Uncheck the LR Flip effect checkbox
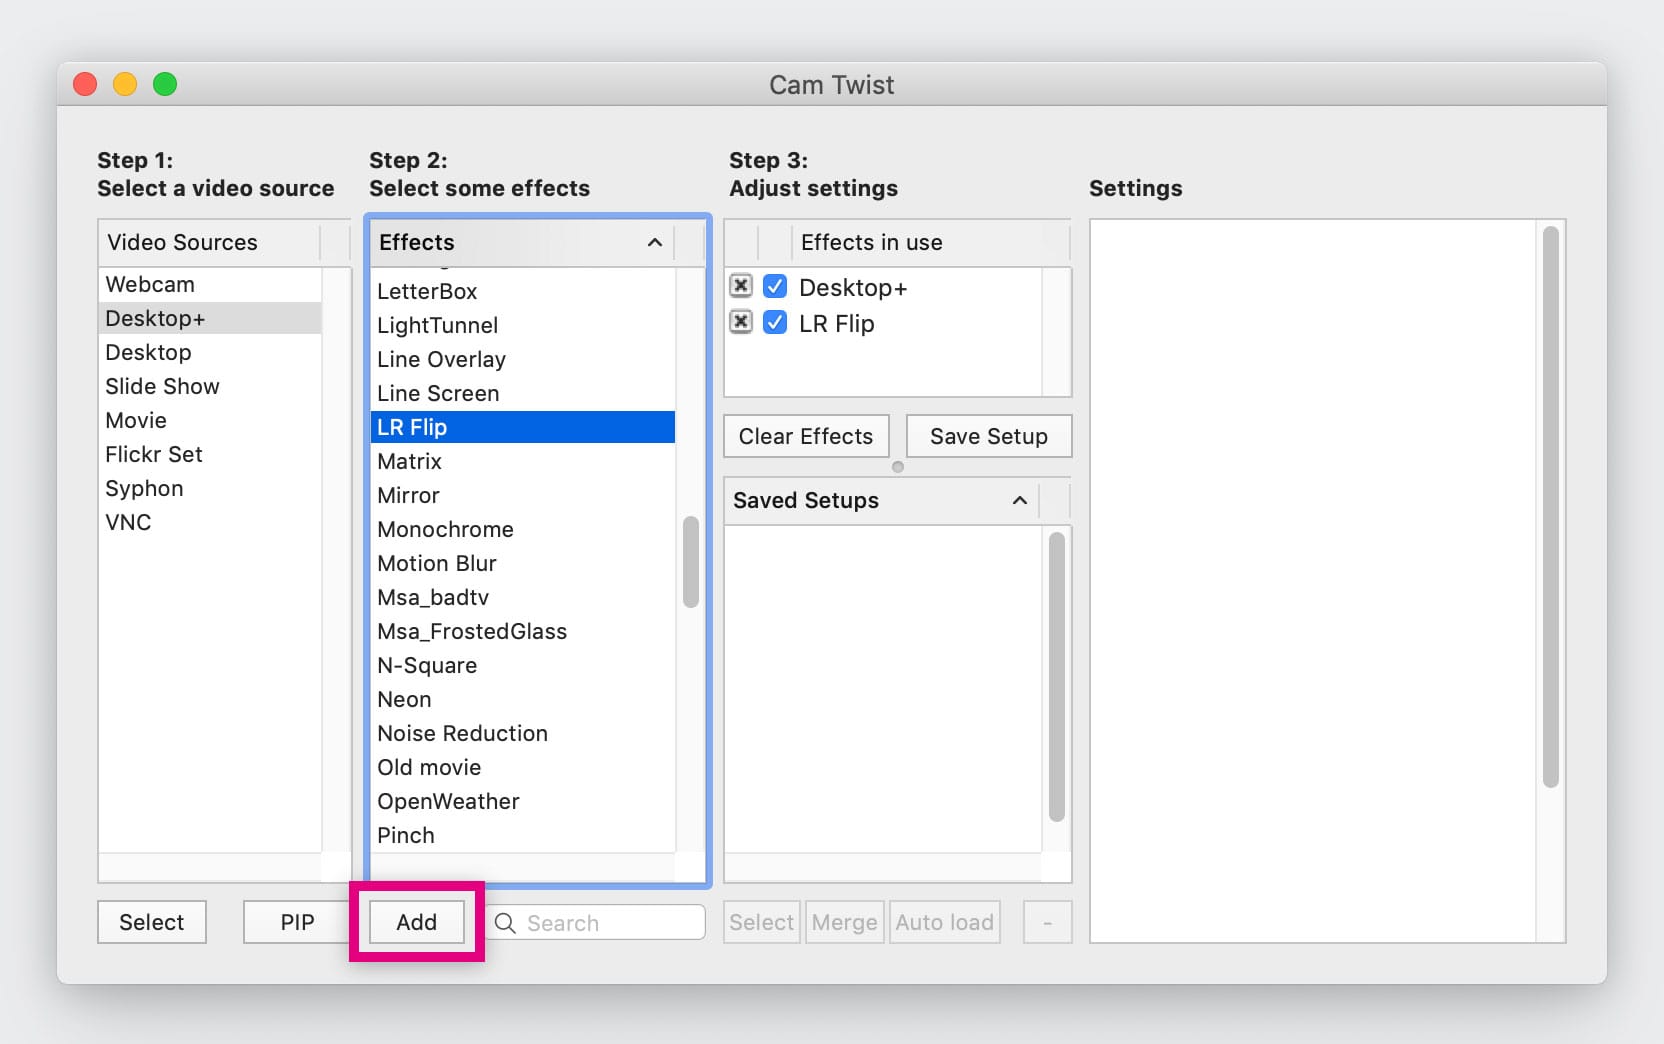 coord(775,322)
